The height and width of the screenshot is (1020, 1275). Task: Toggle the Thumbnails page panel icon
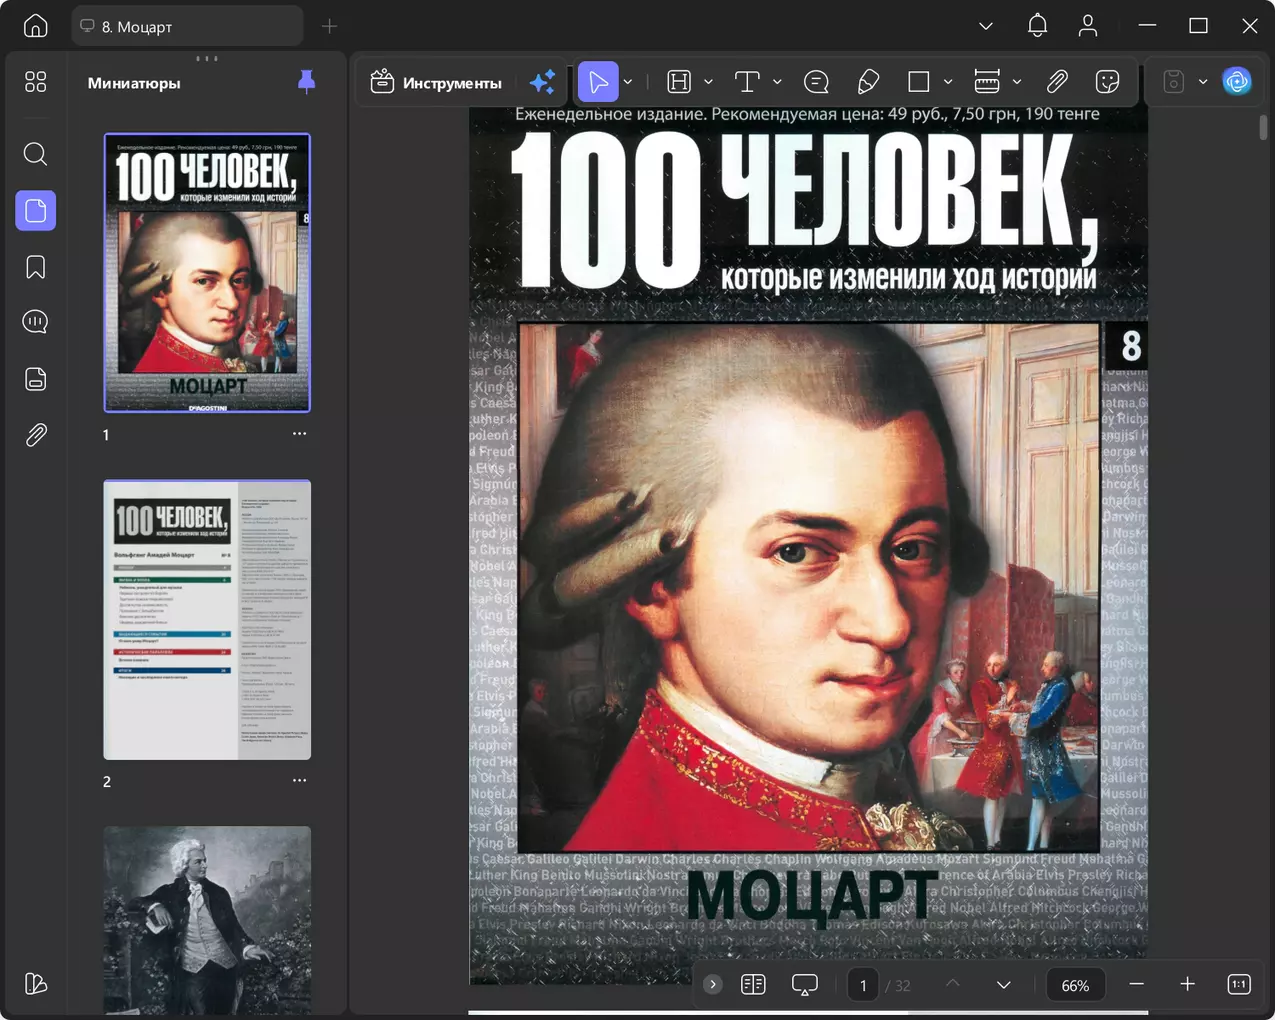click(36, 210)
